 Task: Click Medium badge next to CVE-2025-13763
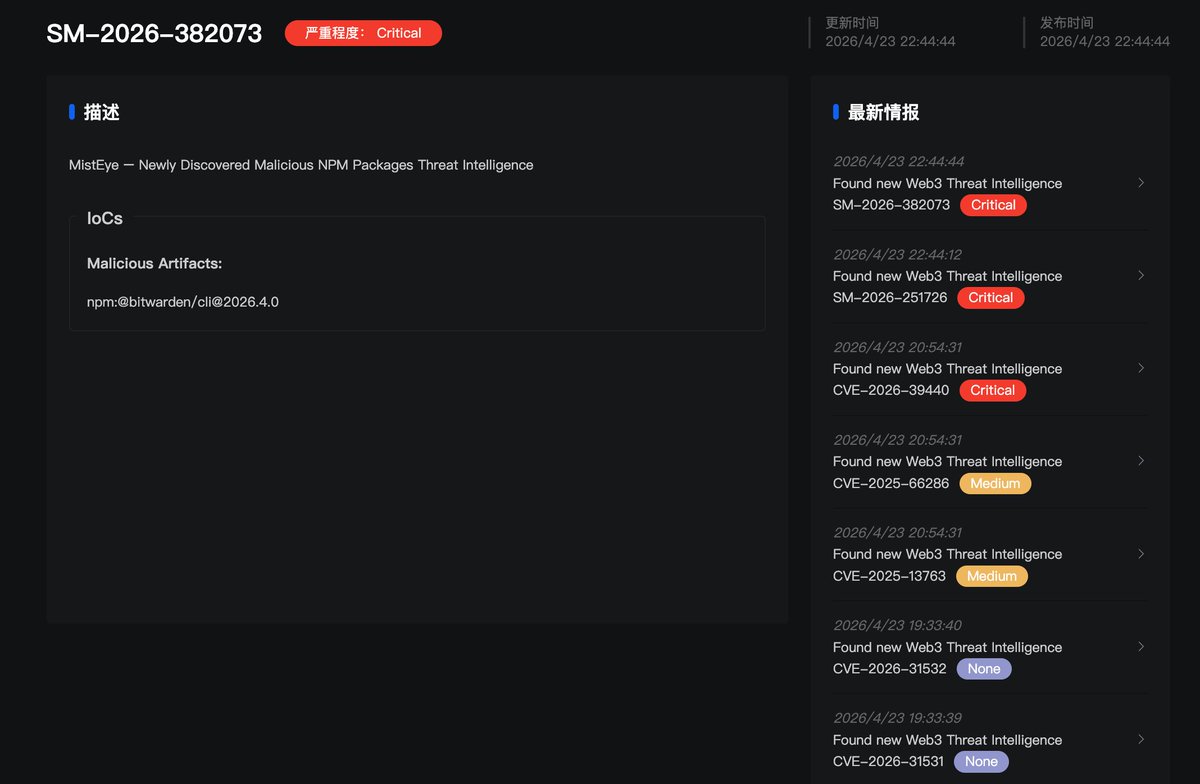tap(992, 577)
